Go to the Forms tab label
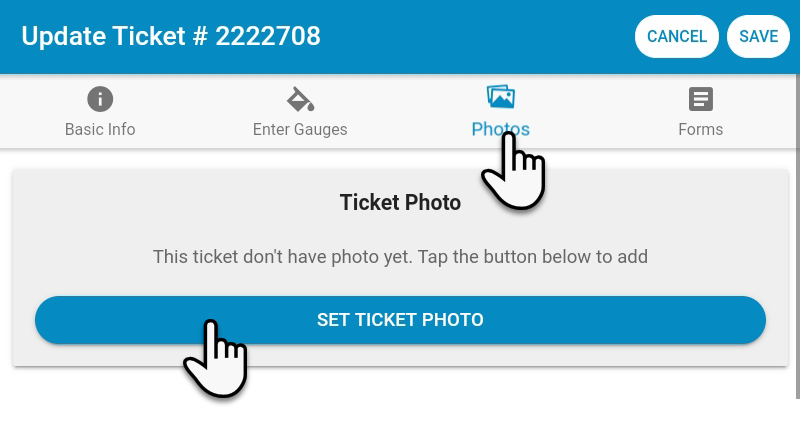The height and width of the screenshot is (426, 800). pyautogui.click(x=701, y=129)
